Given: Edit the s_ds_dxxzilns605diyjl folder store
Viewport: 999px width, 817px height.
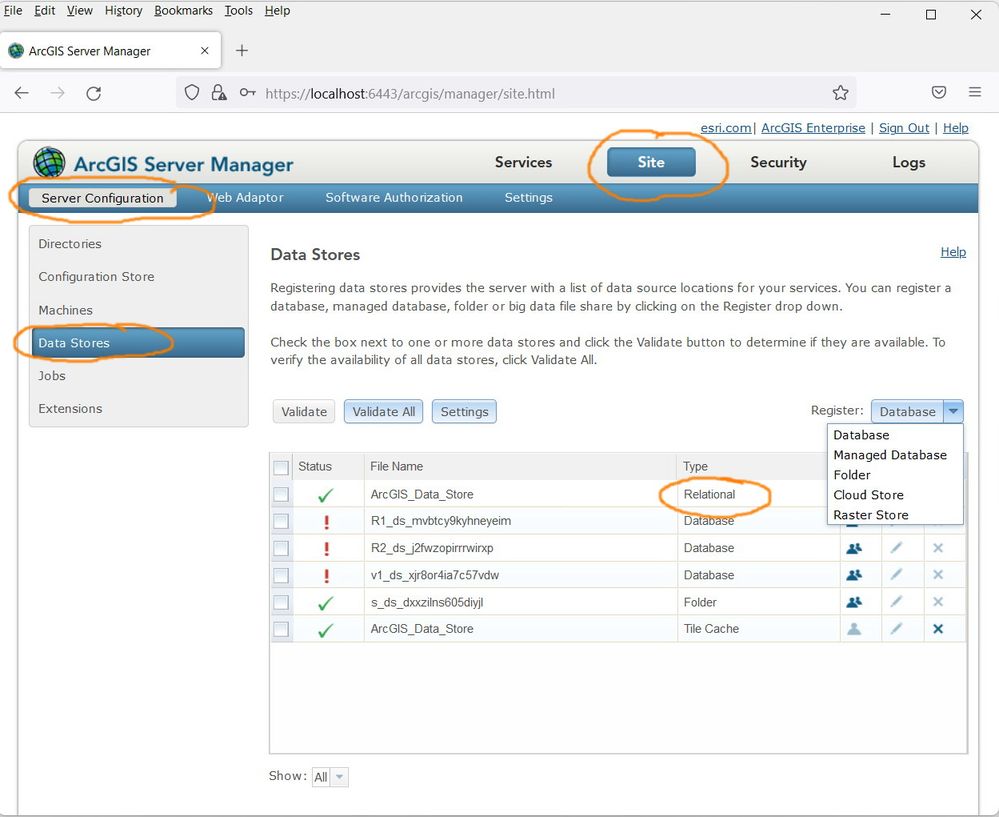Looking at the screenshot, I should pyautogui.click(x=896, y=602).
